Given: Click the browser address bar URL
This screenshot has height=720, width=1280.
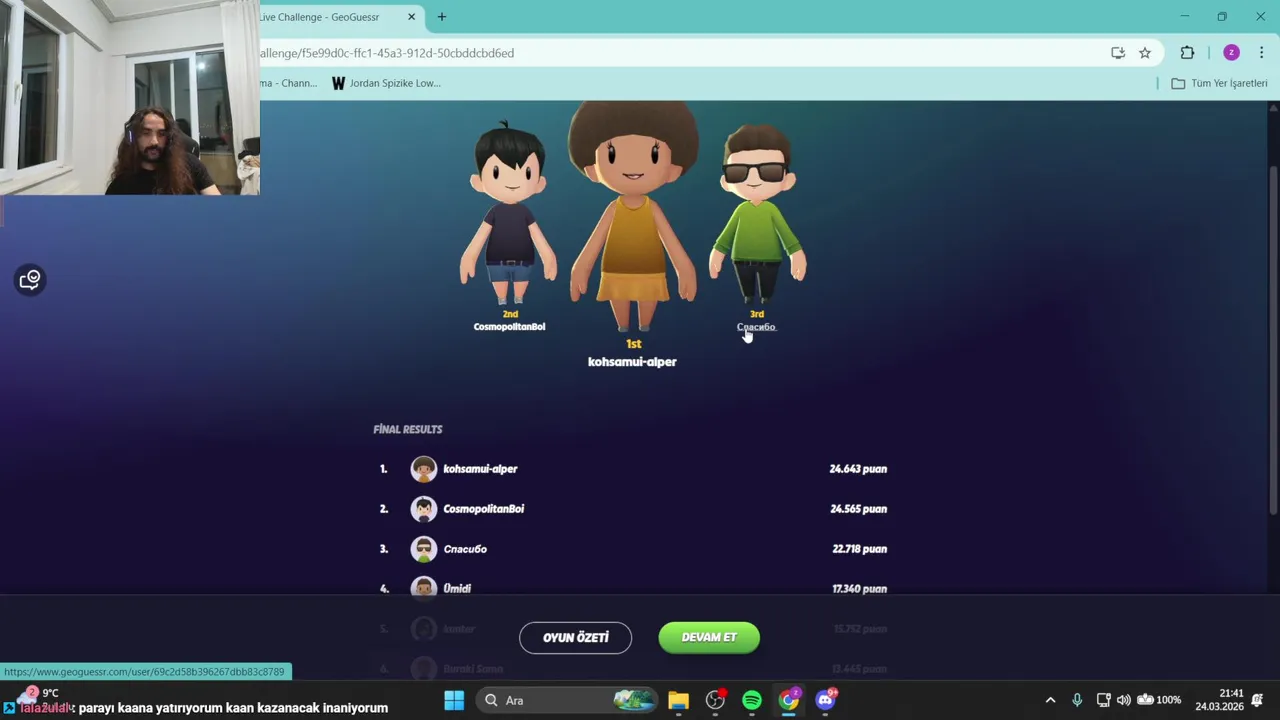Looking at the screenshot, I should pos(388,53).
